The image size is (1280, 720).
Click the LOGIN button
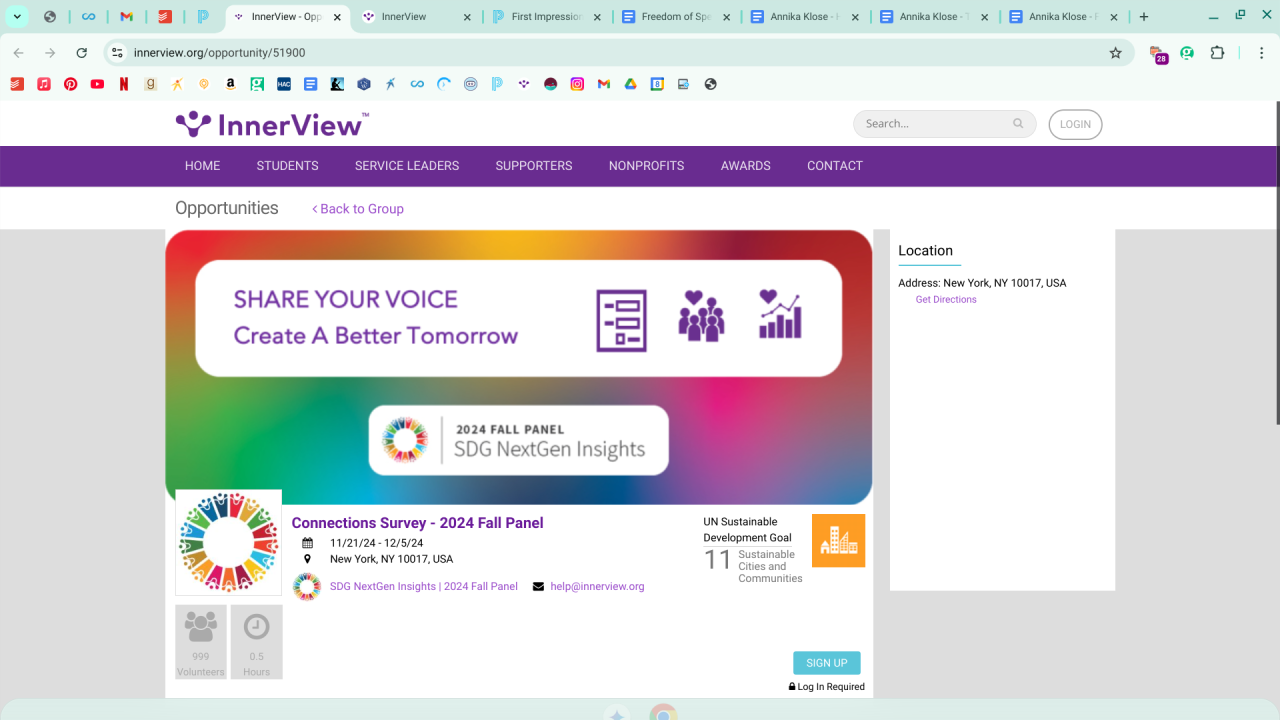click(x=1075, y=124)
